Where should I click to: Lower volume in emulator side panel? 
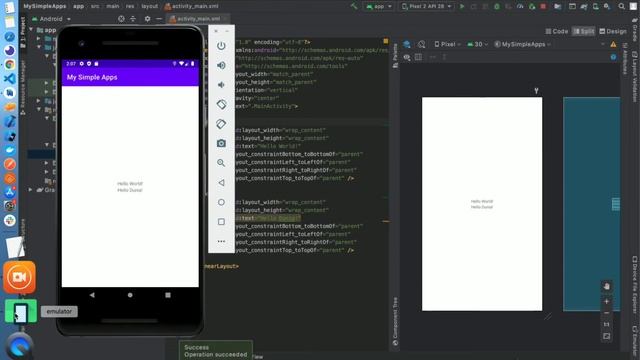pyautogui.click(x=221, y=85)
